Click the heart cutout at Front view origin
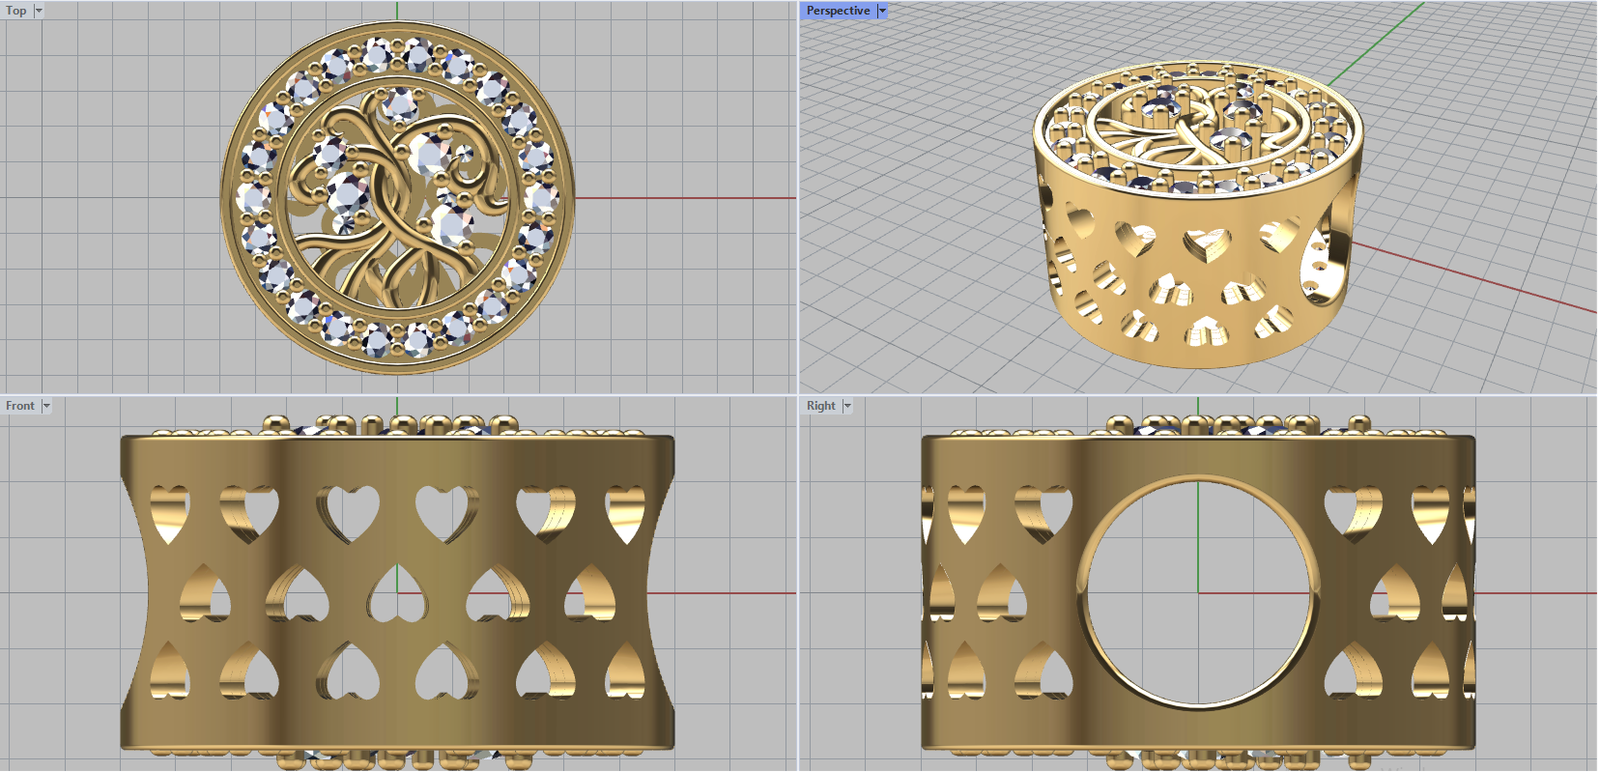Viewport: 1600px width, 772px height. pyautogui.click(x=396, y=592)
